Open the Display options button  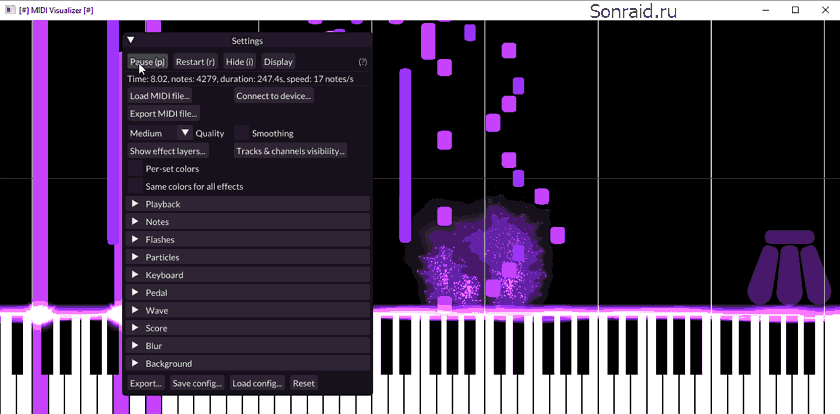click(x=278, y=62)
